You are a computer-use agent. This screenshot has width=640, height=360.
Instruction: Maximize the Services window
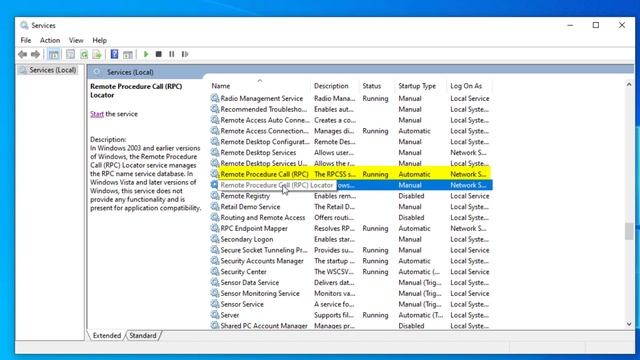(596, 25)
